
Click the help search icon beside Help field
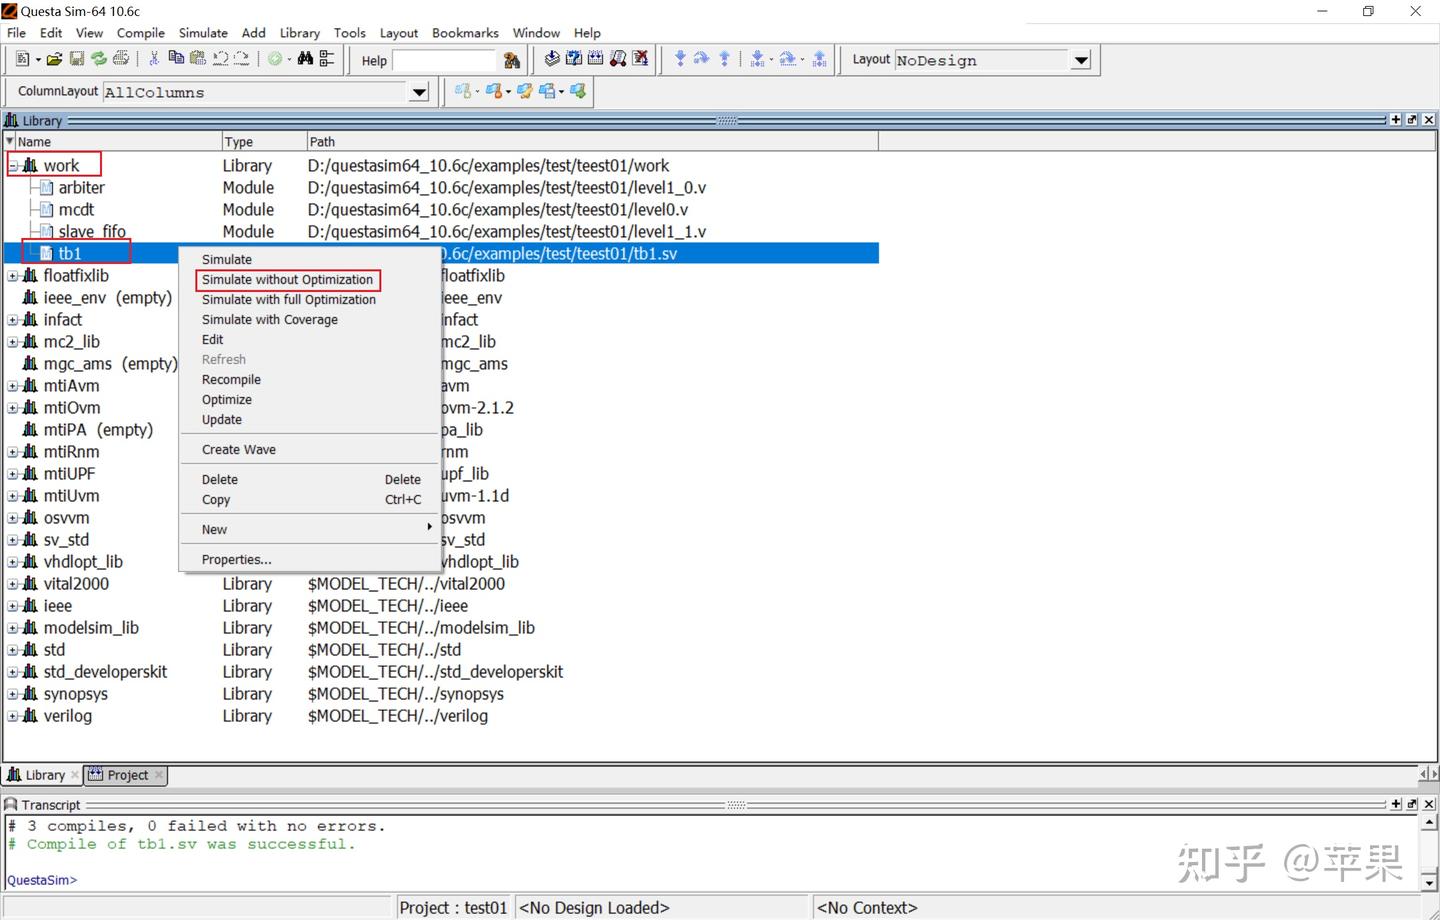[x=512, y=61]
